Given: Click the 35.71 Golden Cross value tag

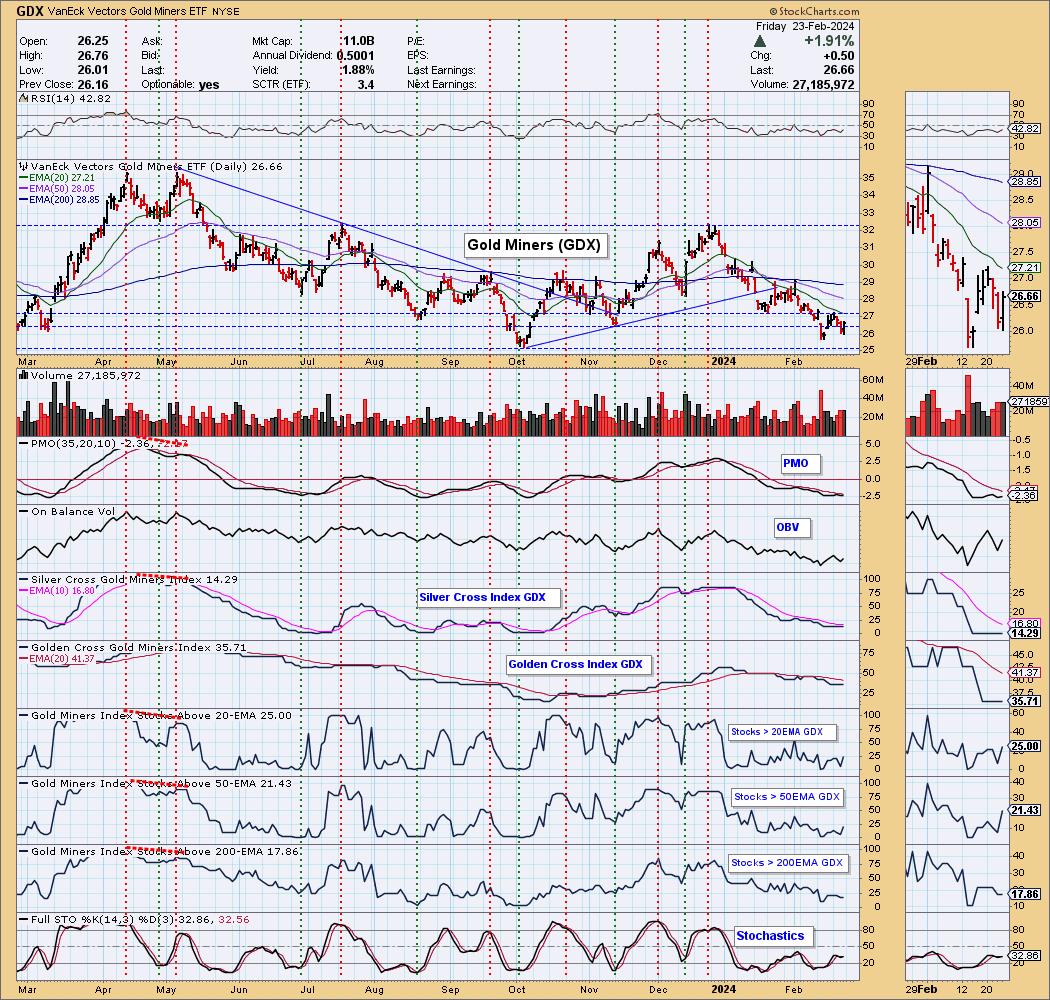Looking at the screenshot, I should (1027, 701).
